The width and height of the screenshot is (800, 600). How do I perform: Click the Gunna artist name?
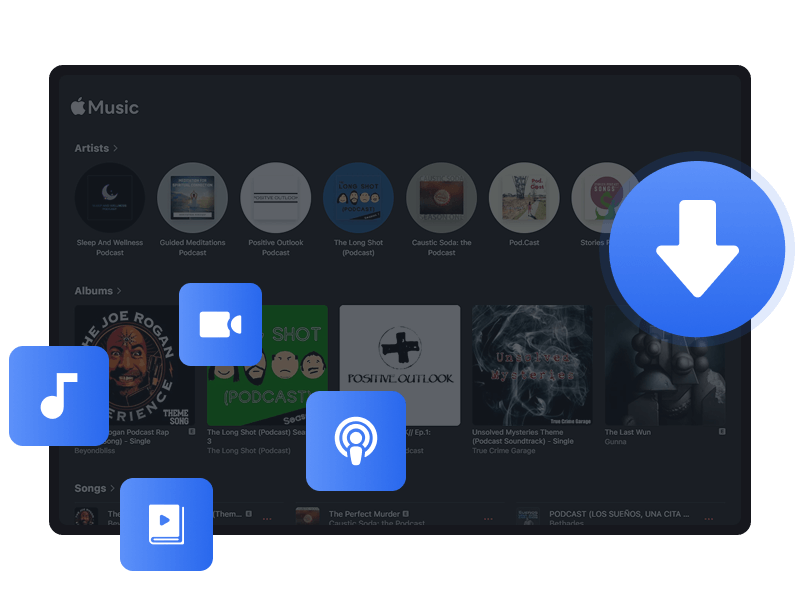(x=616, y=441)
